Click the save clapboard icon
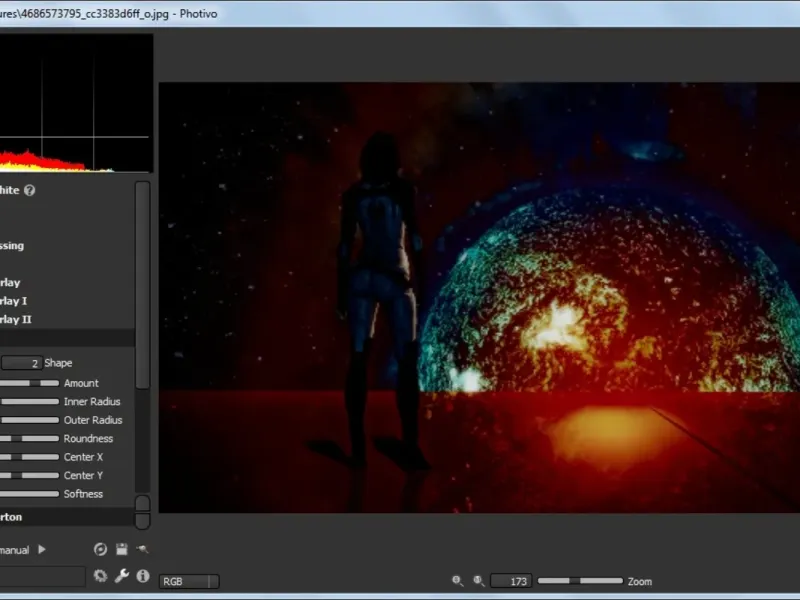This screenshot has height=600, width=800. [121, 549]
